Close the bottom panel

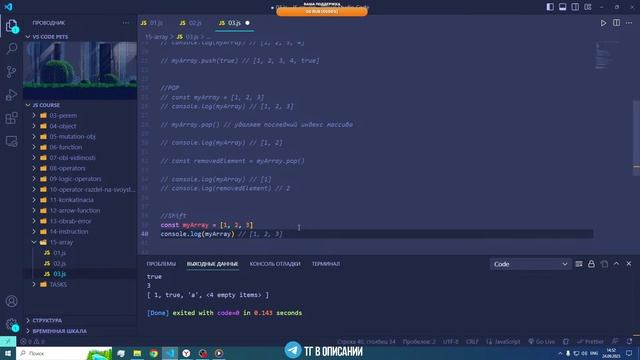629,264
